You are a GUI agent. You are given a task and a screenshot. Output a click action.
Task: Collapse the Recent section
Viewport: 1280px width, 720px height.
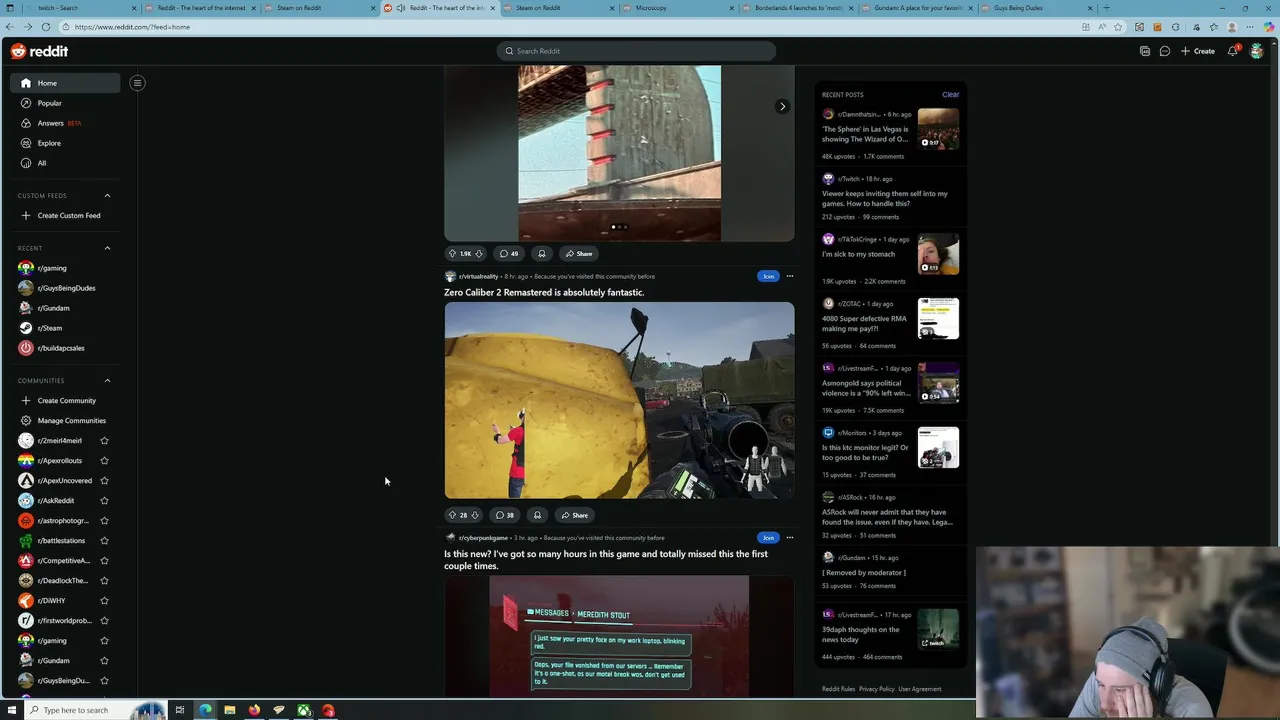[107, 248]
